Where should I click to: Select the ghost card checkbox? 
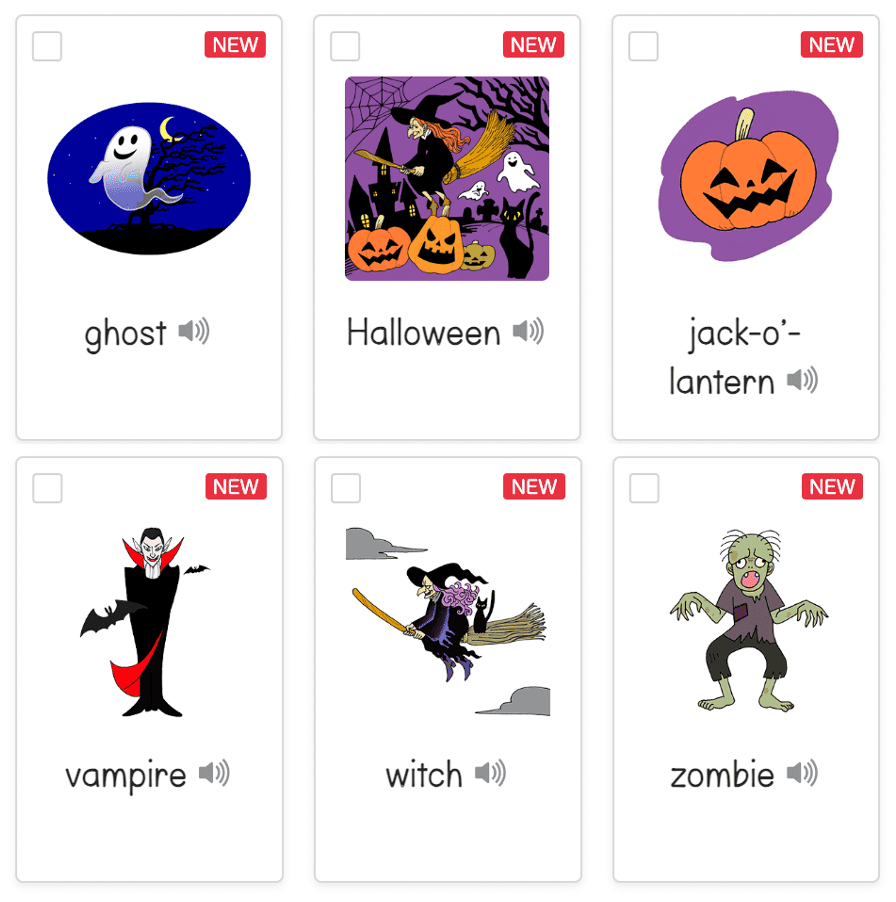(x=47, y=46)
